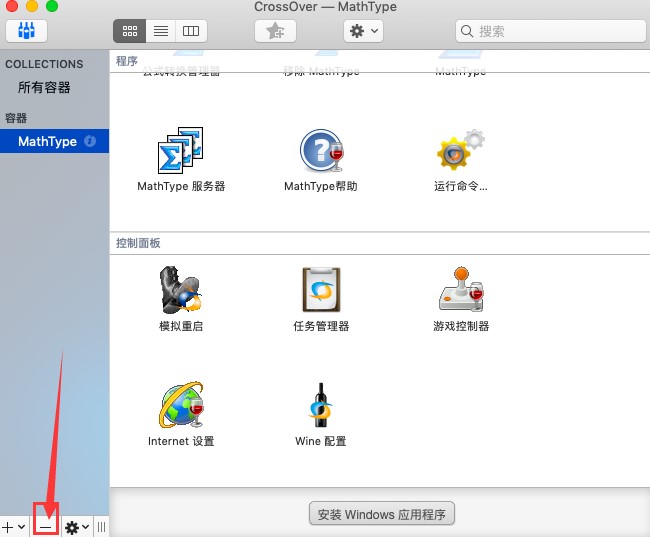650x537 pixels.
Task: Click the bottles icon in the toolbar
Action: click(27, 31)
